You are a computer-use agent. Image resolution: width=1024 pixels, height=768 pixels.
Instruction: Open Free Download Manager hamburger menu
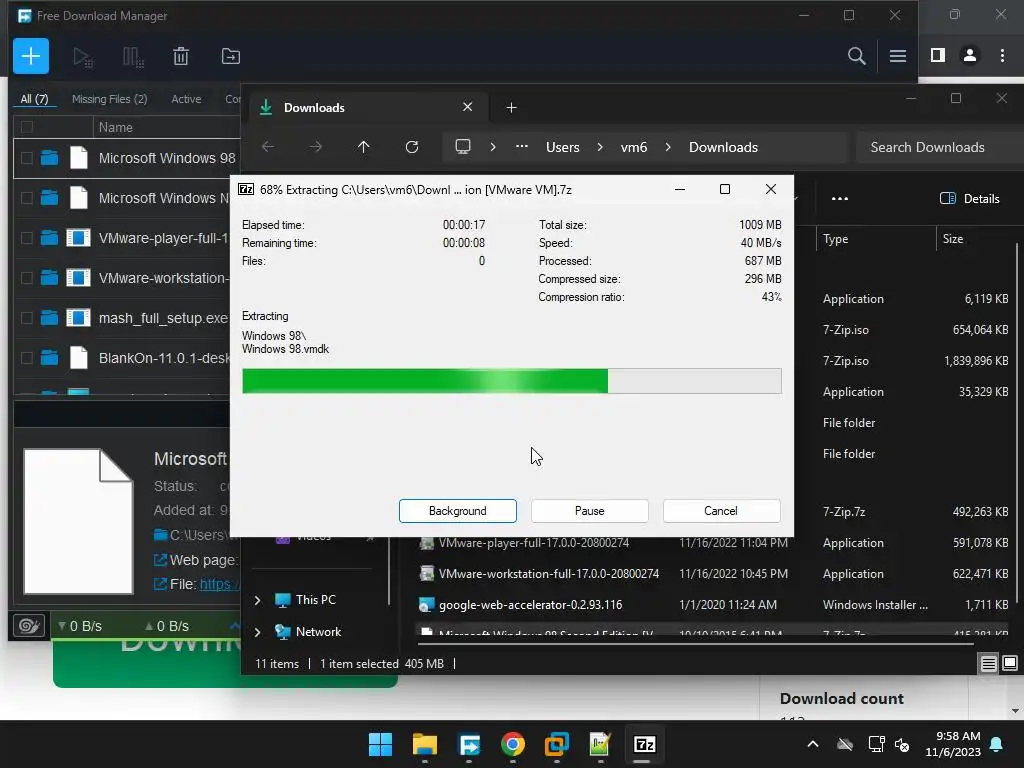coord(898,56)
